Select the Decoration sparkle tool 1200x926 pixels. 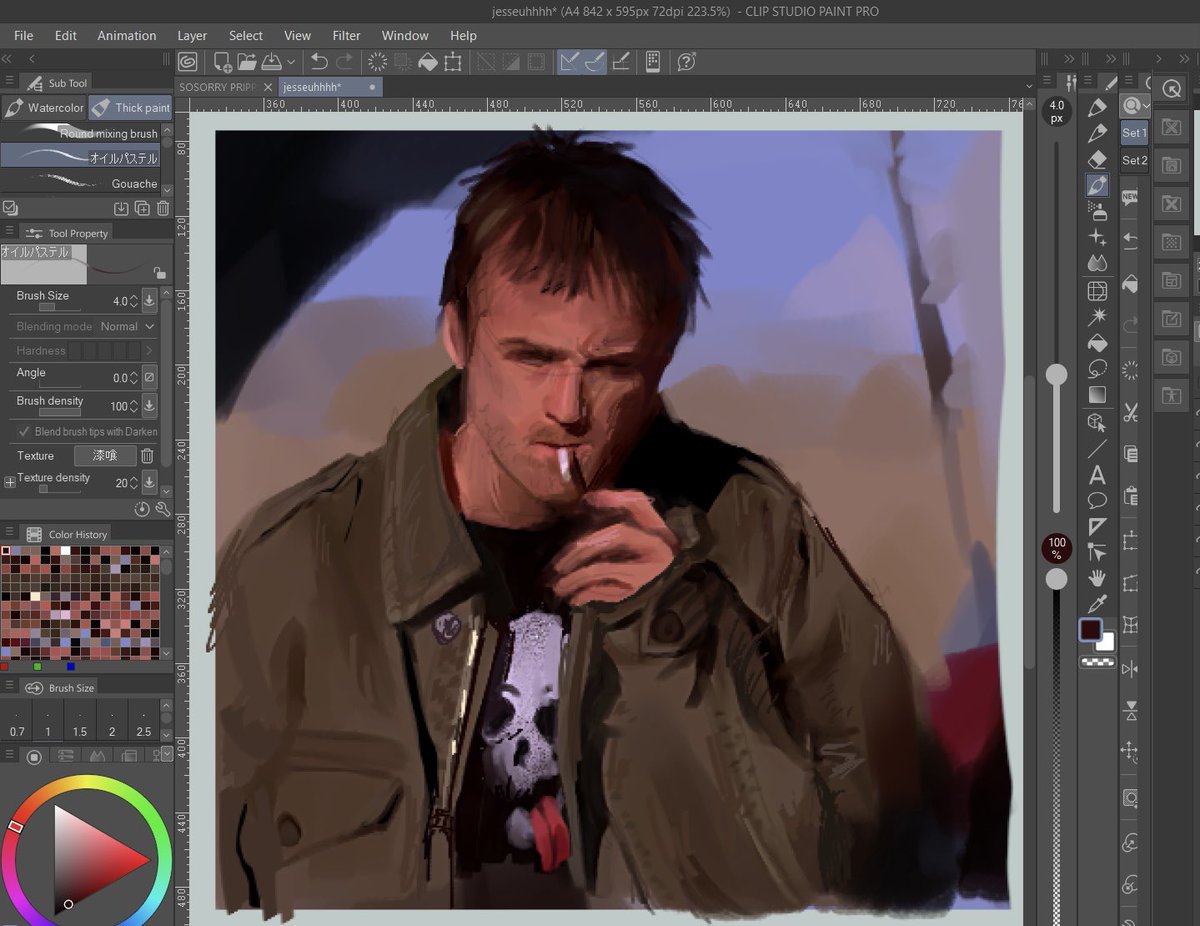point(1097,237)
